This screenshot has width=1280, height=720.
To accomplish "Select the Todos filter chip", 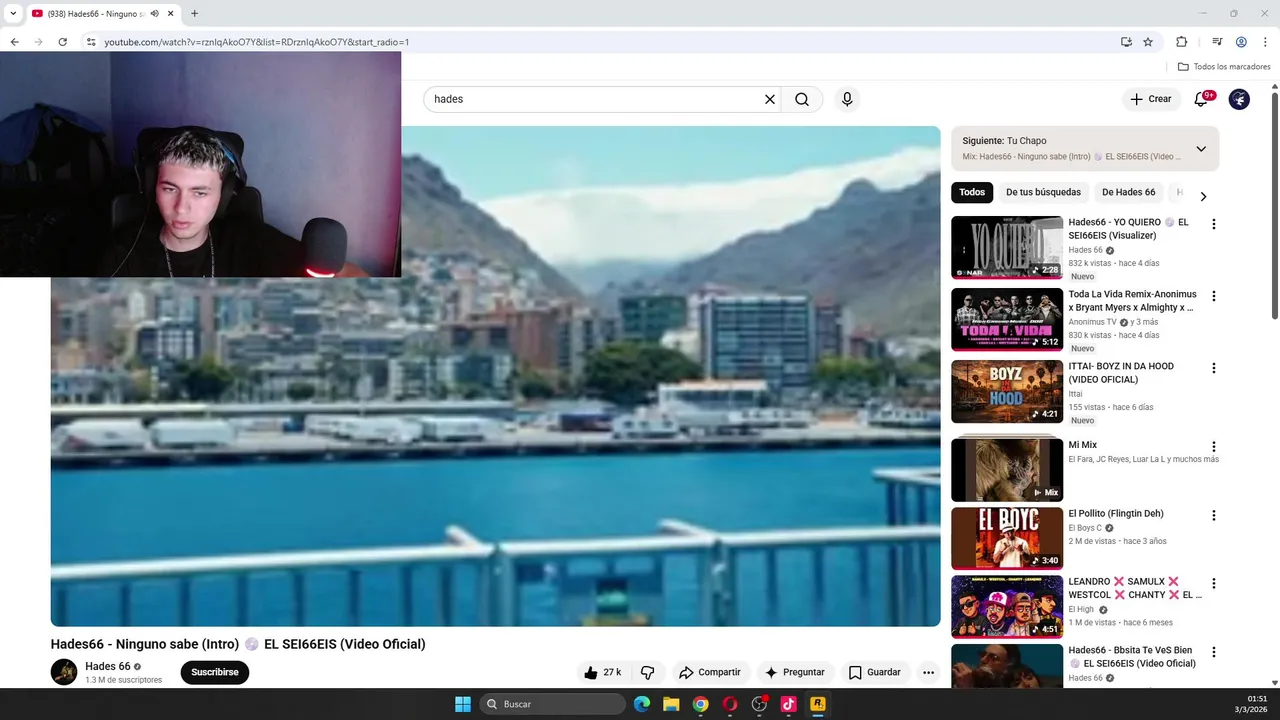I will [x=972, y=192].
